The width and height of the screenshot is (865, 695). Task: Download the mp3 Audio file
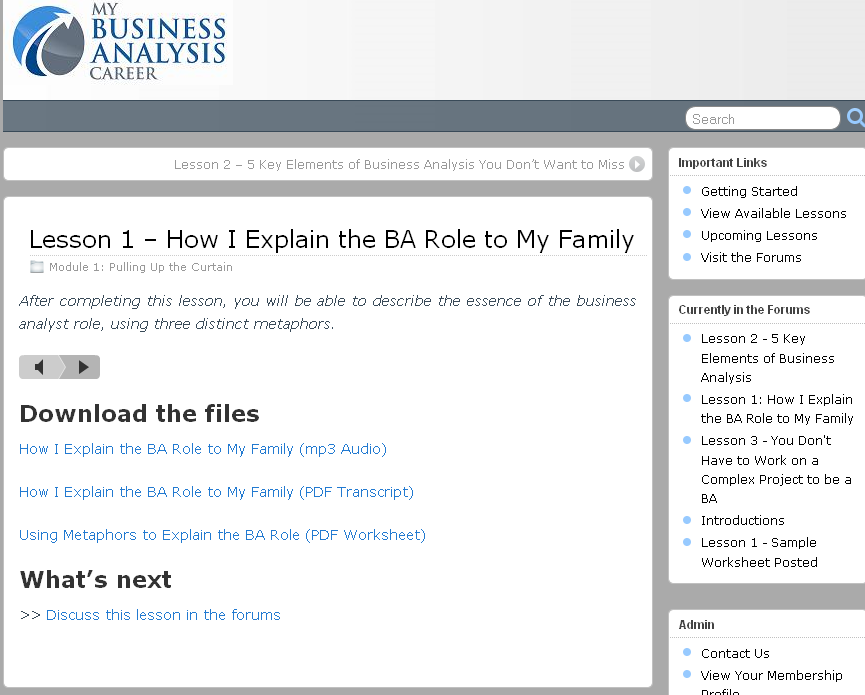pos(203,449)
